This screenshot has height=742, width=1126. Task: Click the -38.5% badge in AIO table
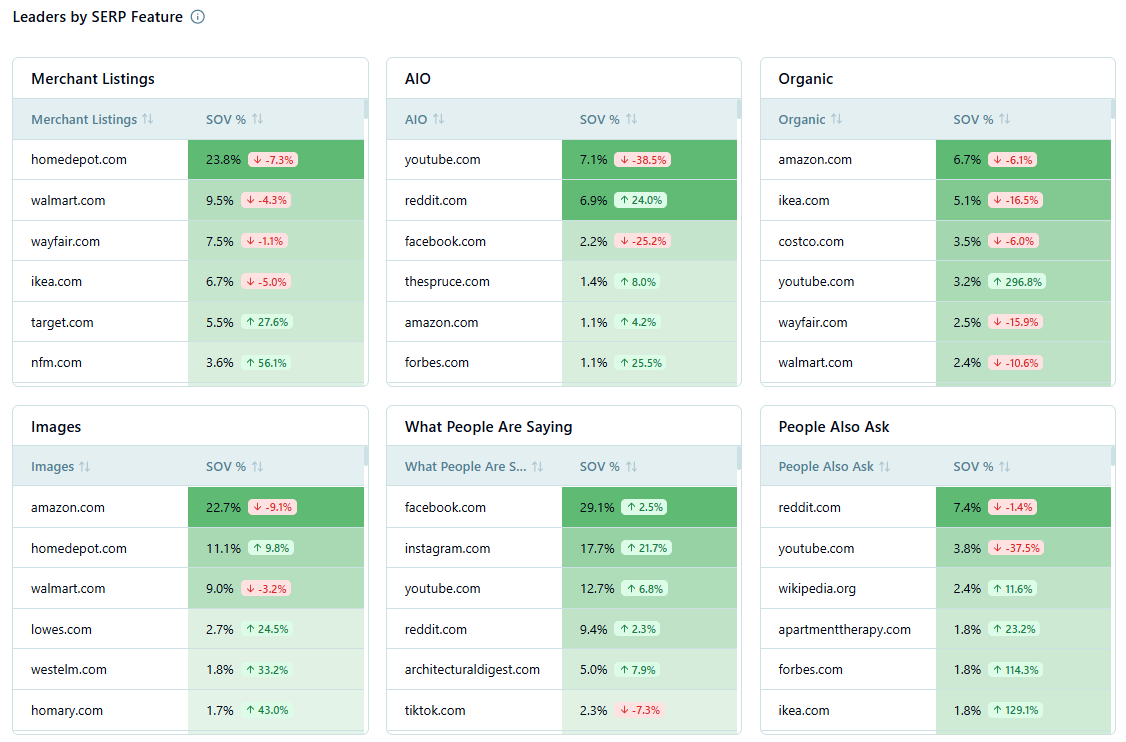643,159
